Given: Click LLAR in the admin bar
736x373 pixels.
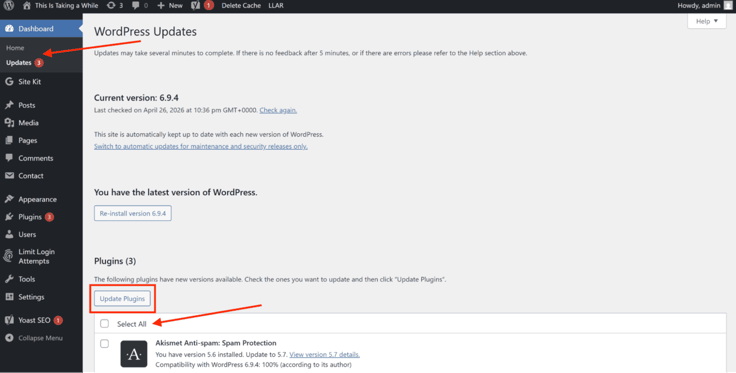Looking at the screenshot, I should (x=276, y=6).
